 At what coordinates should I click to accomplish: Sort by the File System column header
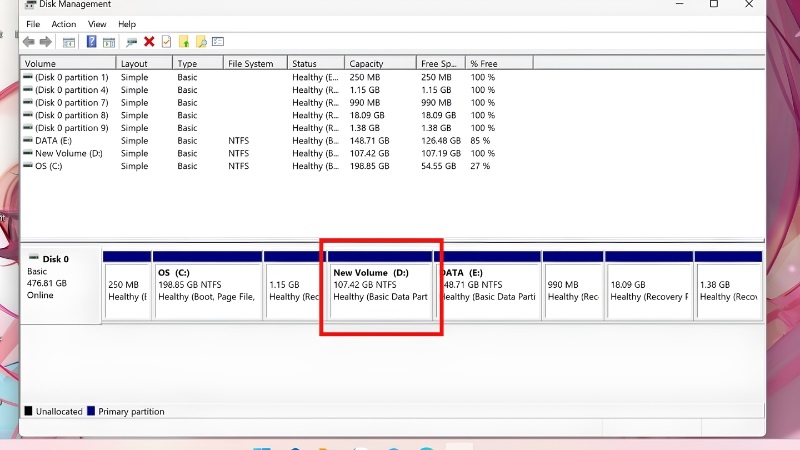[x=255, y=63]
